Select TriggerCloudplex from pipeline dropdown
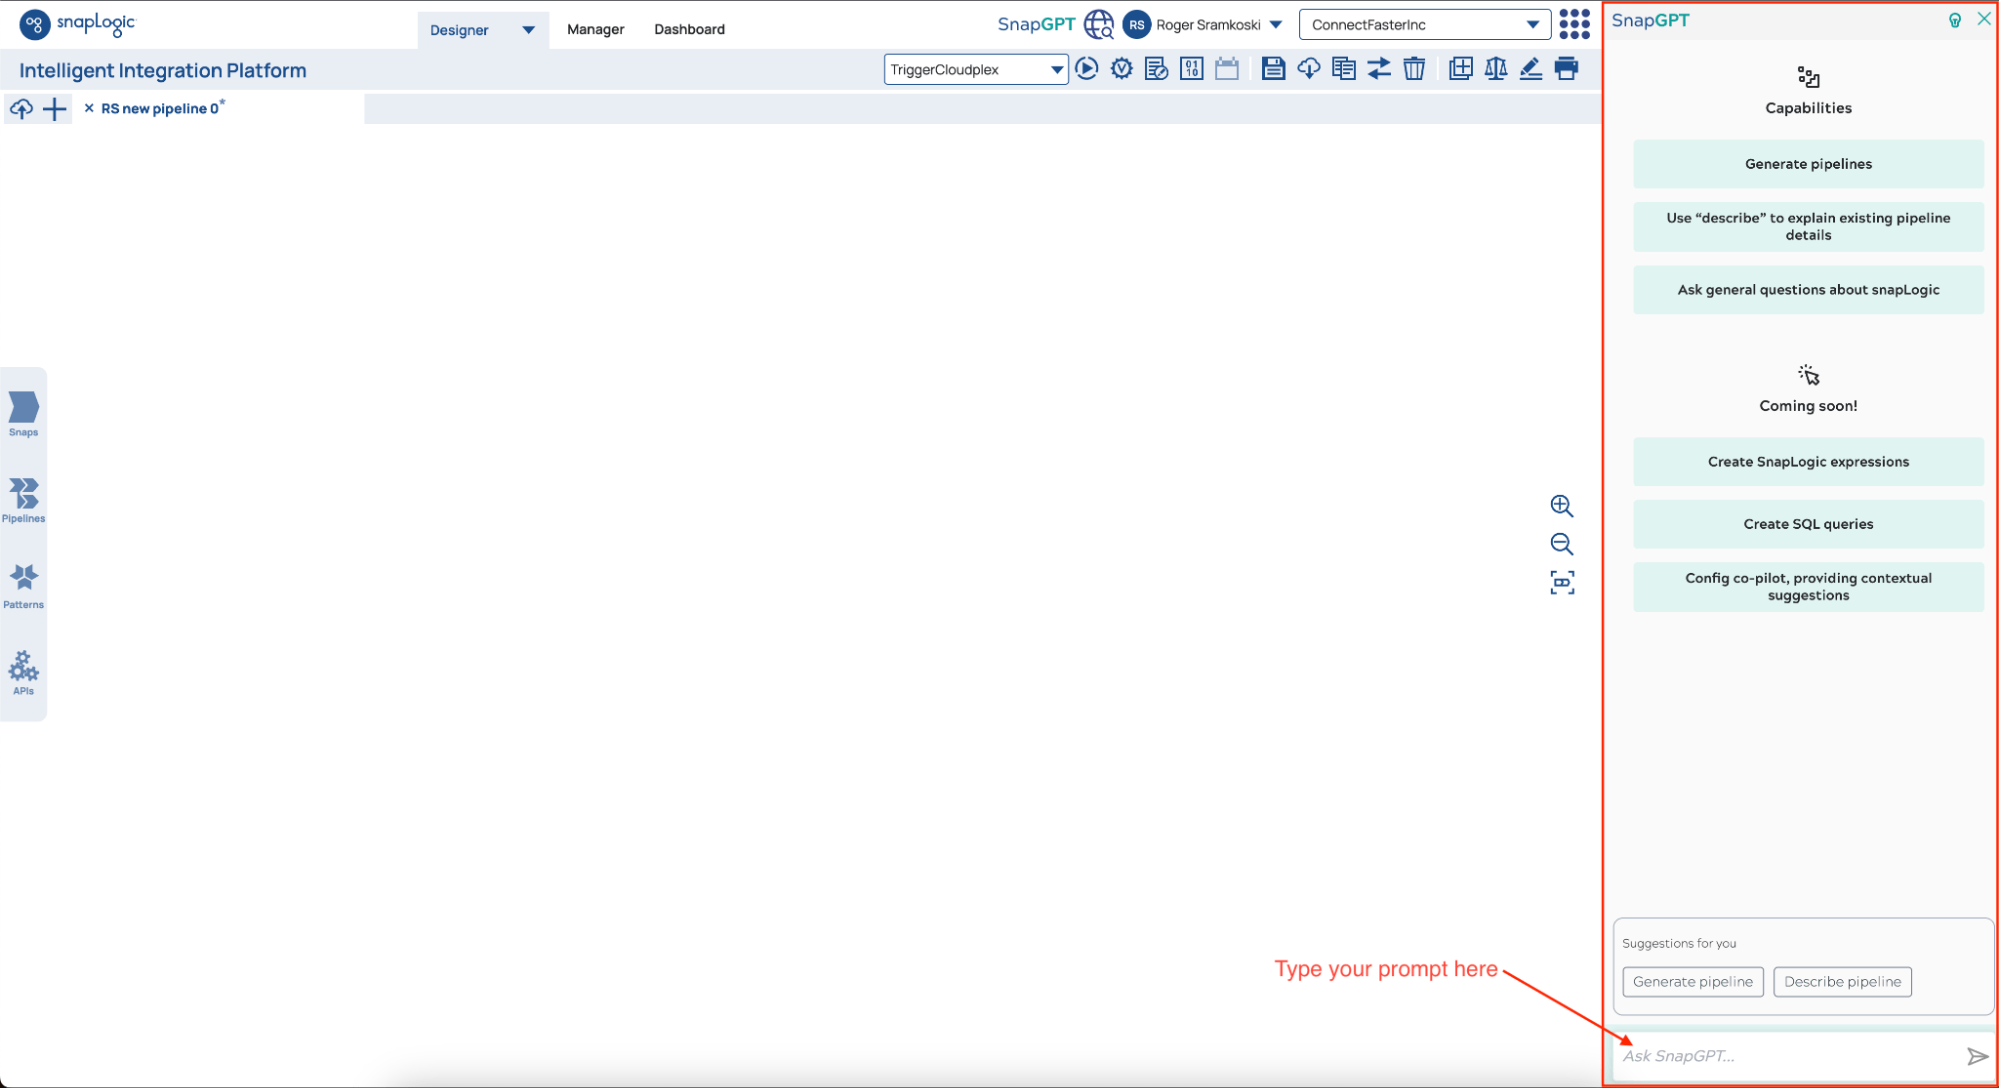The width and height of the screenshot is (1999, 1089). point(975,67)
